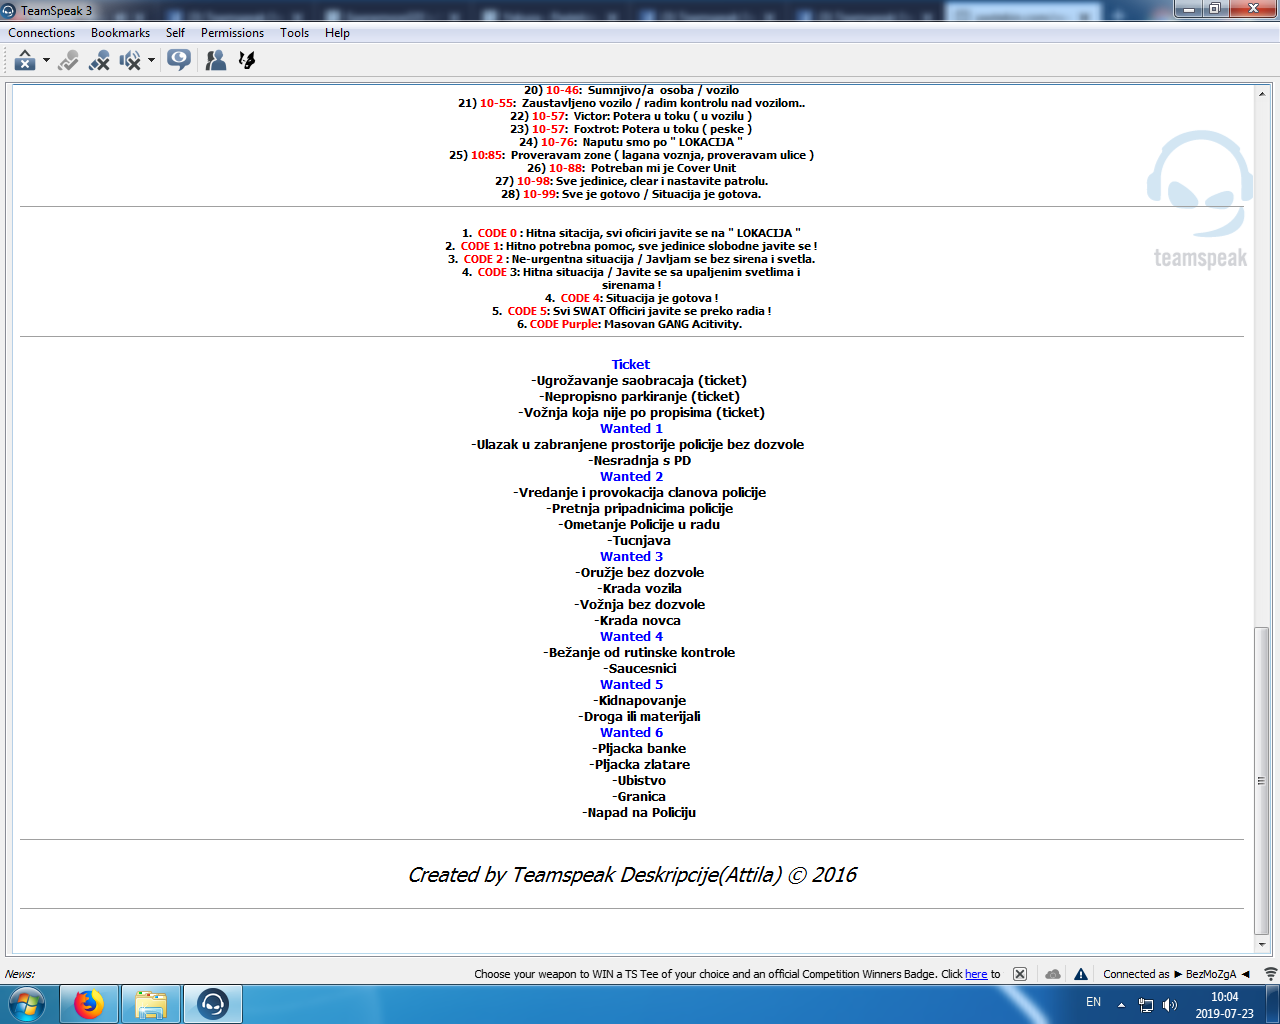Open the Windows Start button
This screenshot has height=1024, width=1280.
point(27,1004)
